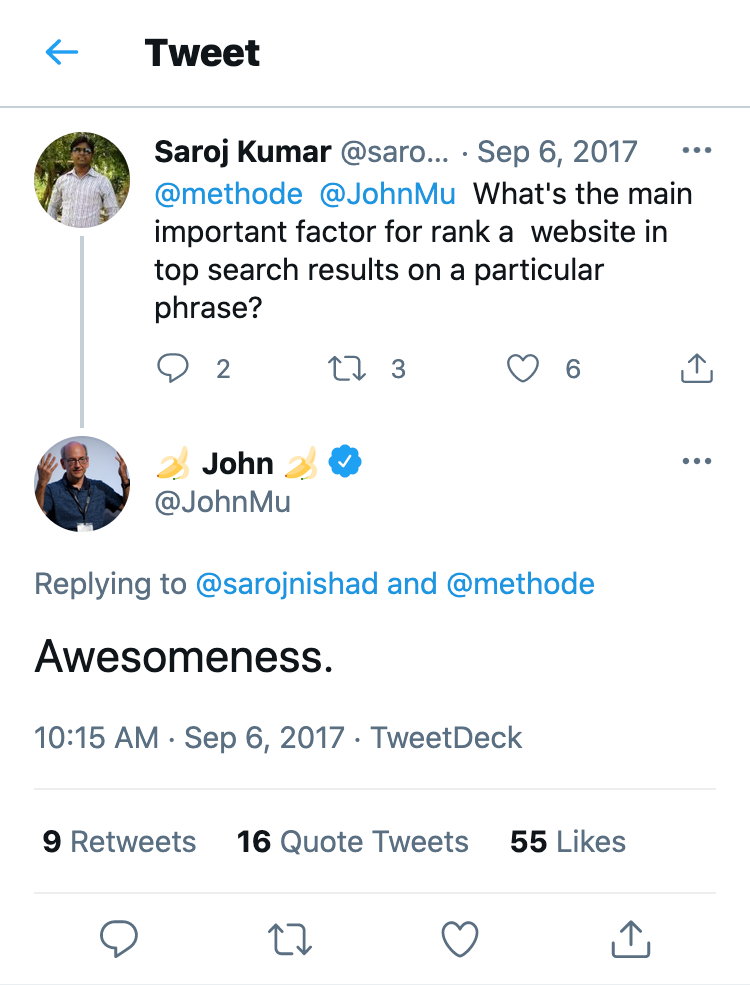
Task: Like Saroj Kumar's tweet with heart
Action: (x=522, y=369)
